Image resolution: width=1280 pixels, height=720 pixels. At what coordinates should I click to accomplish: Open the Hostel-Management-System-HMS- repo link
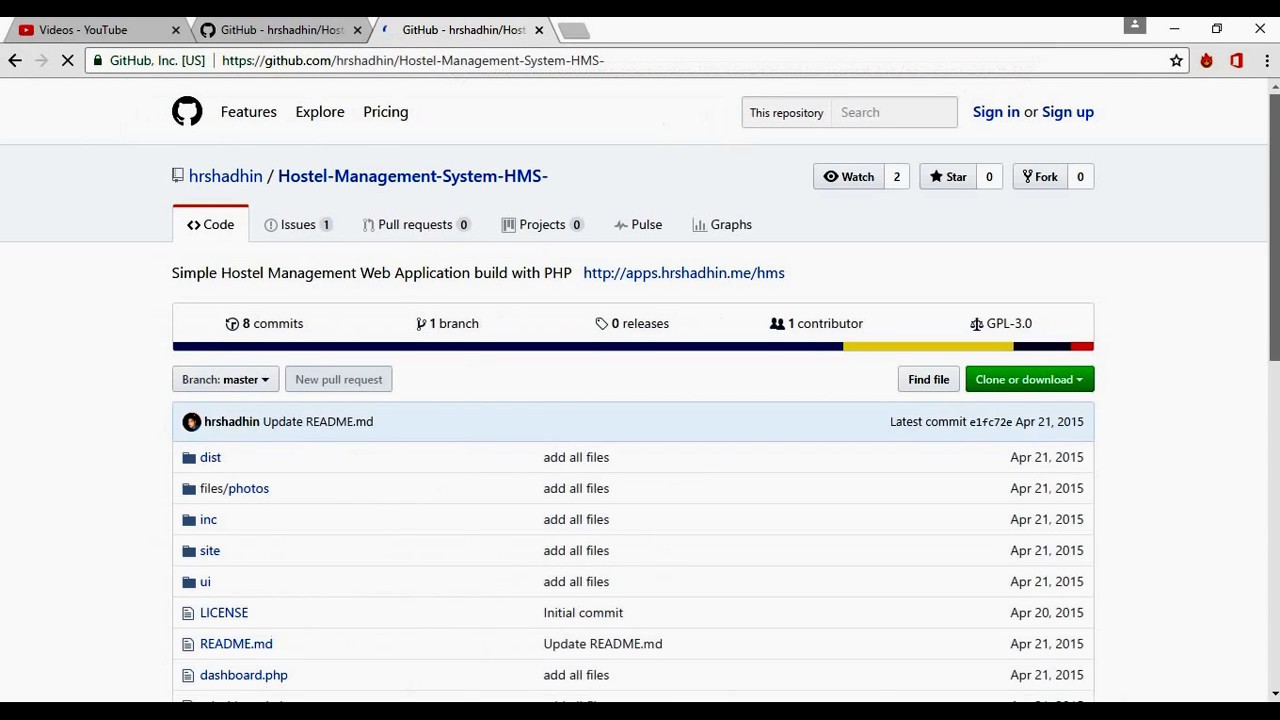[x=413, y=176]
